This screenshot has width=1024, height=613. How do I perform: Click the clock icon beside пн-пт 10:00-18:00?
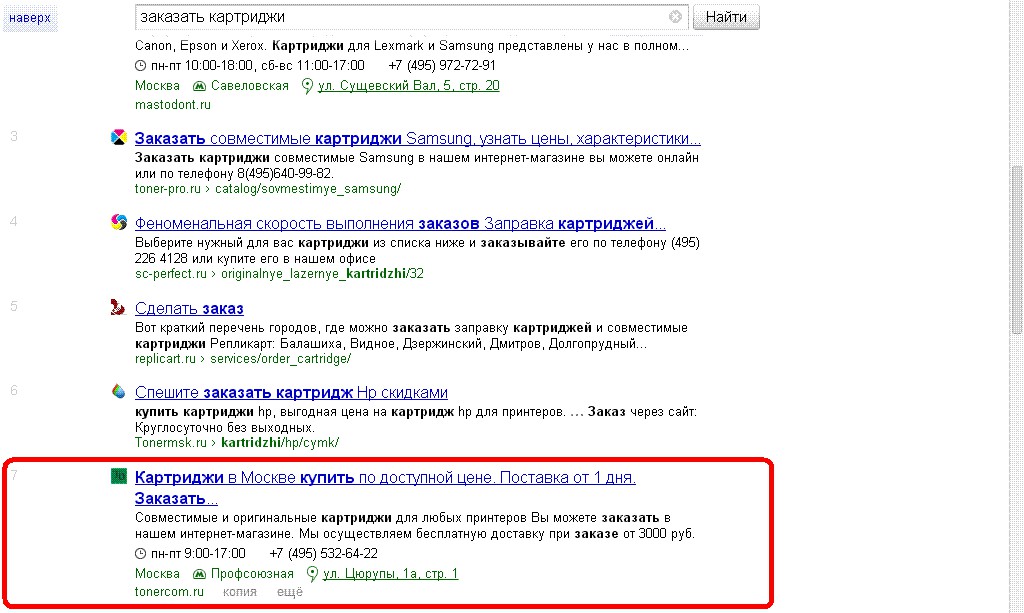140,65
